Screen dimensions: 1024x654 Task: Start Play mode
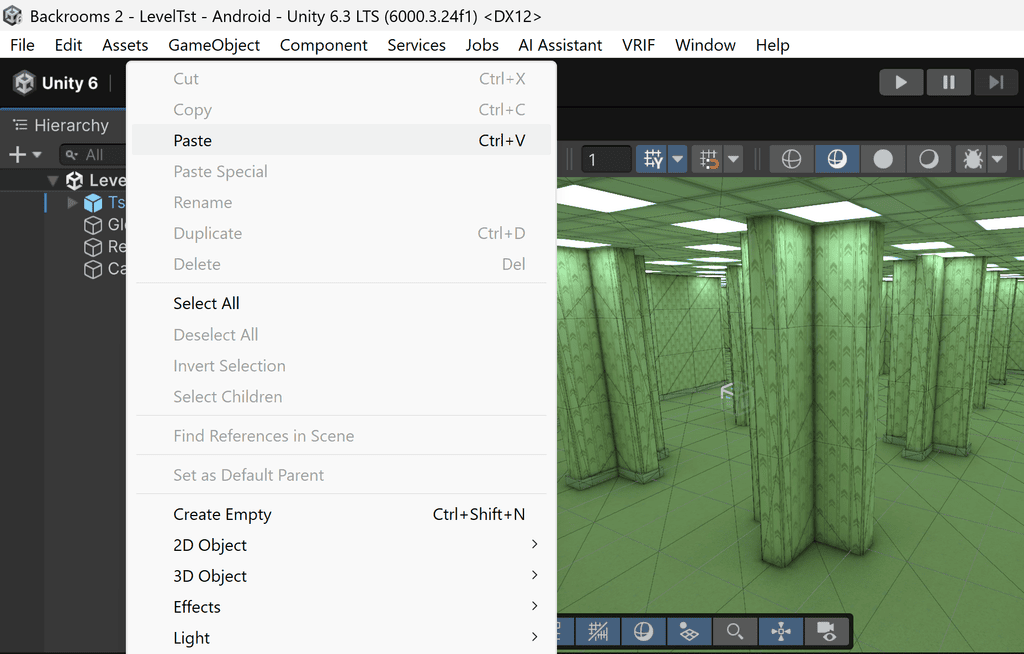[901, 82]
